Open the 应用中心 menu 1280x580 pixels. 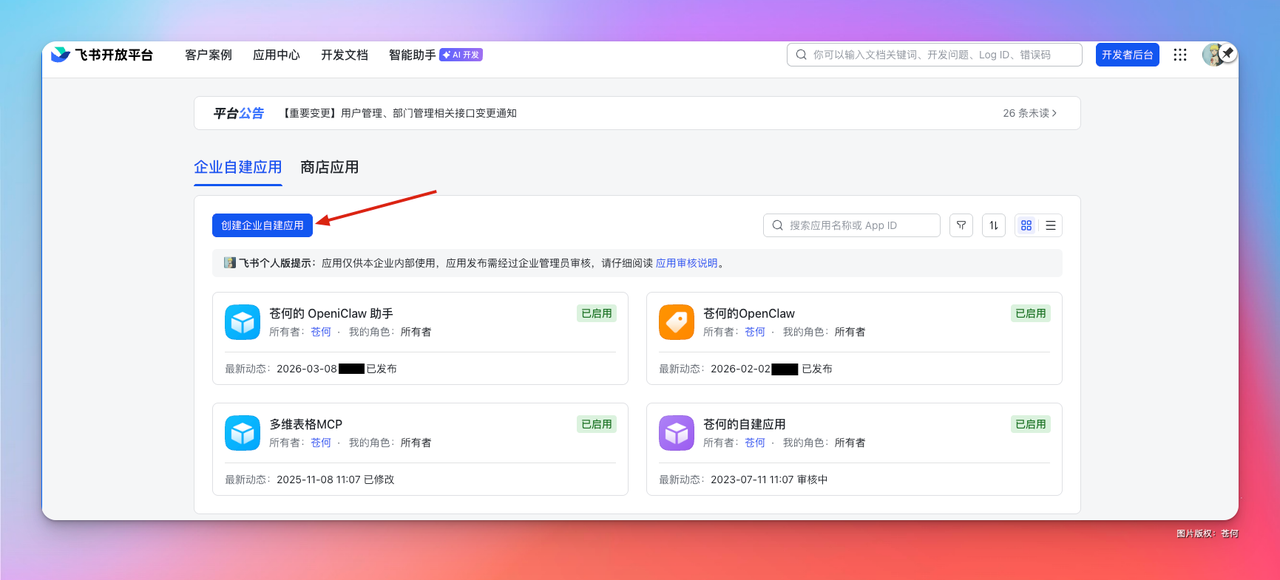(276, 55)
